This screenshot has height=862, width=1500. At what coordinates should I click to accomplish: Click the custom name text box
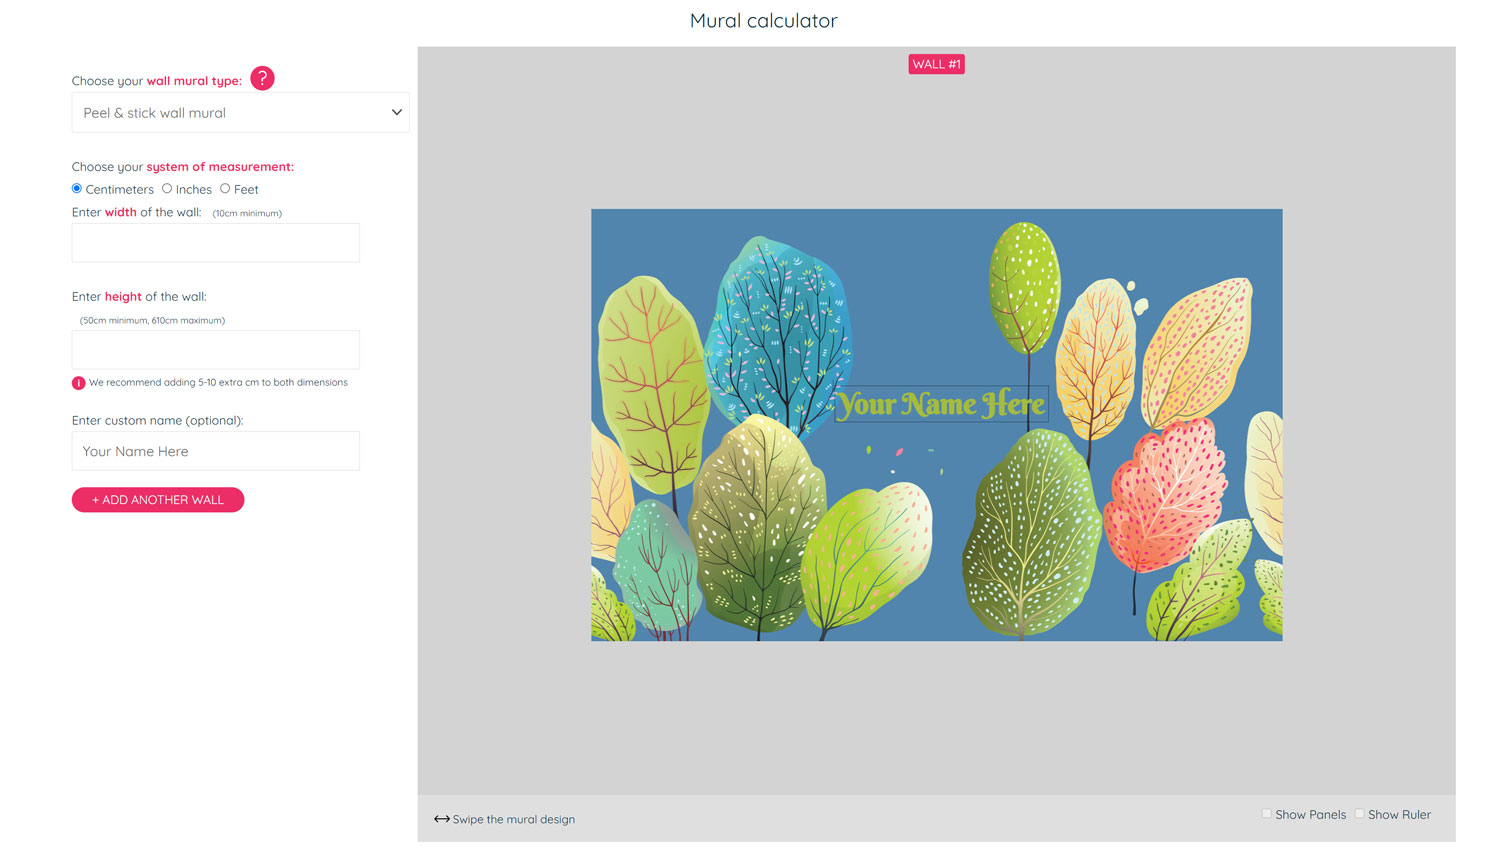pyautogui.click(x=215, y=451)
